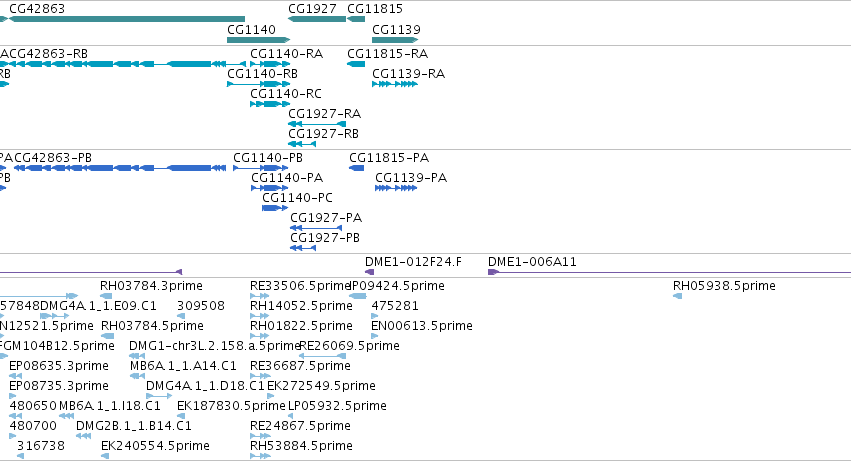Select the DME1-012F24.F clone feature
Image resolution: width=851 pixels, height=461 pixels.
pyautogui.click(x=370, y=272)
